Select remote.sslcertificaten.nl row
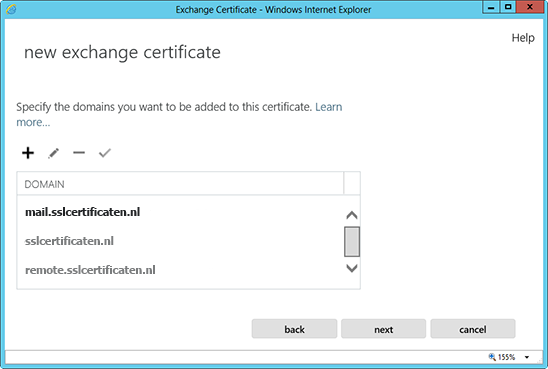This screenshot has height=369, width=548. coord(180,270)
